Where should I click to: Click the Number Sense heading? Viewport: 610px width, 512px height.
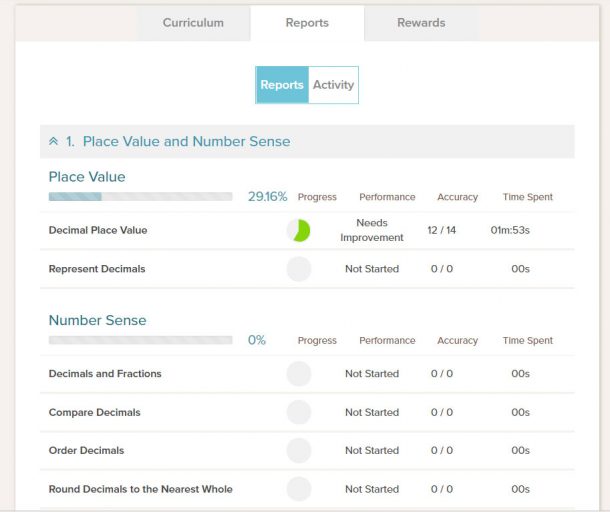[x=97, y=320]
